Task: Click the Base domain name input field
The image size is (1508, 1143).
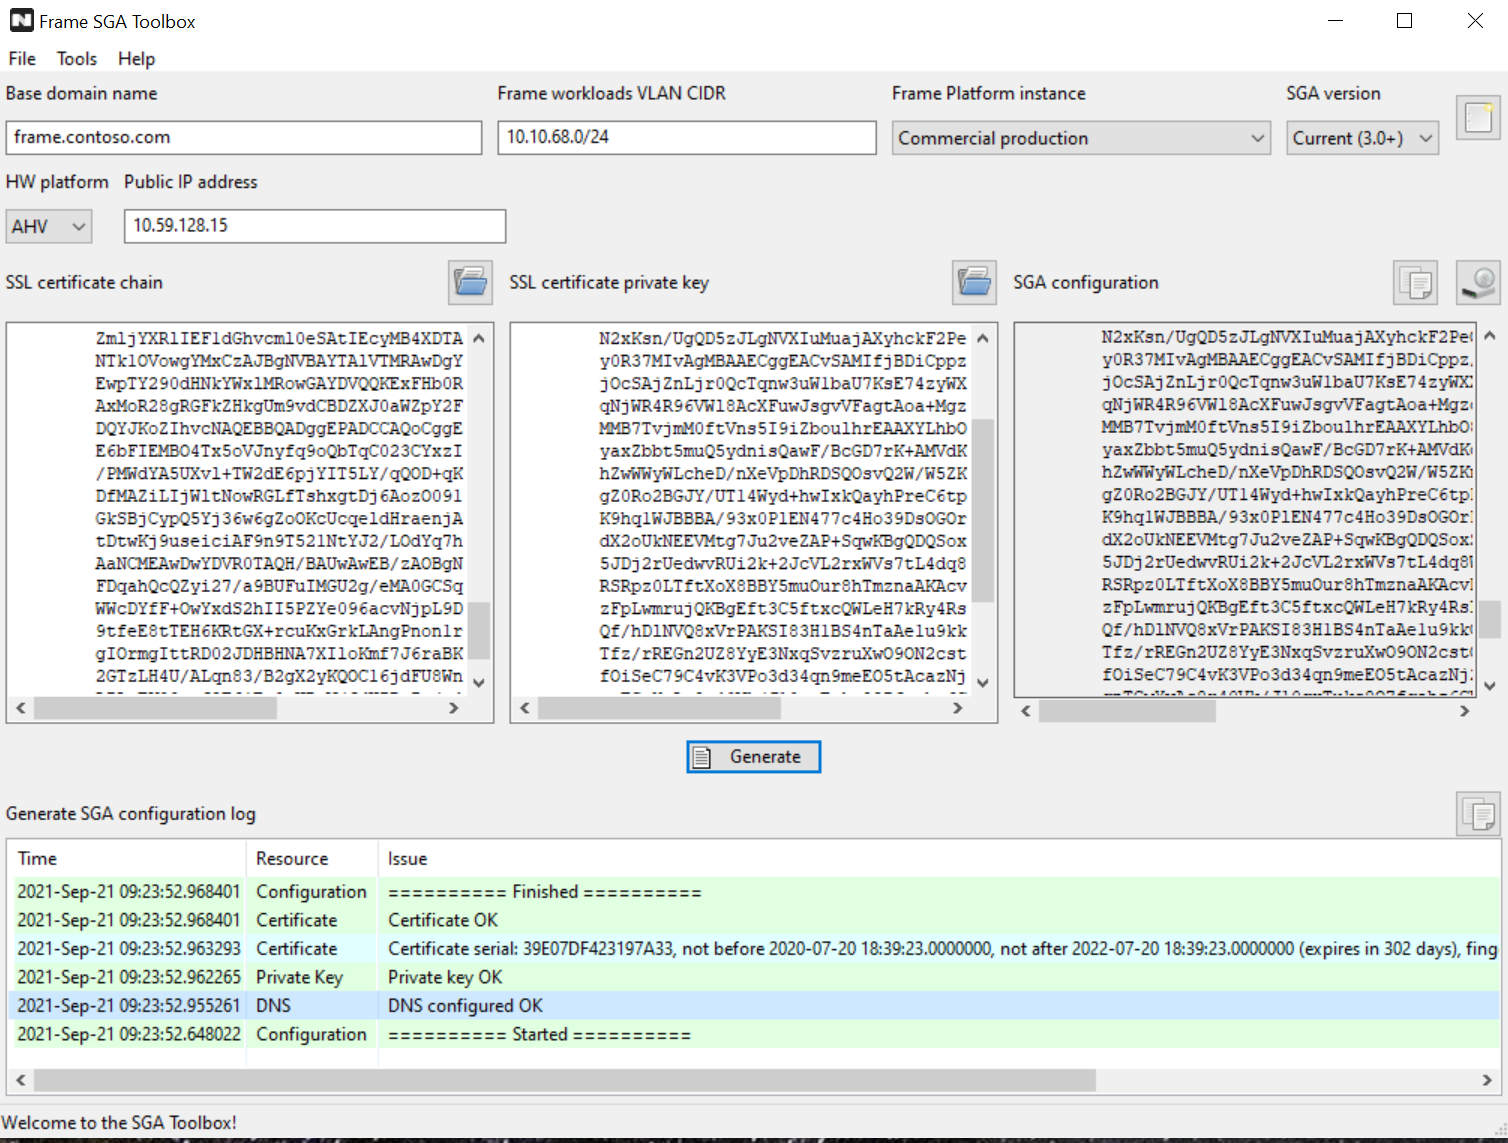Action: tap(244, 137)
